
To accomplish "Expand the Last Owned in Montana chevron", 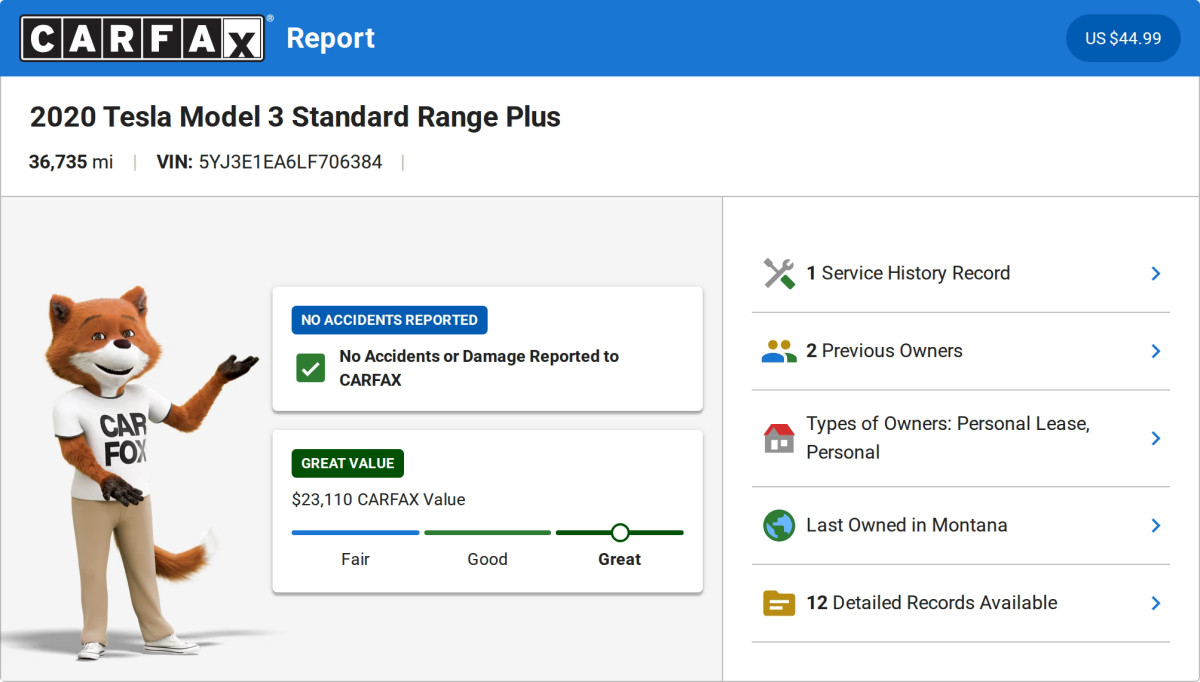I will pos(1155,525).
